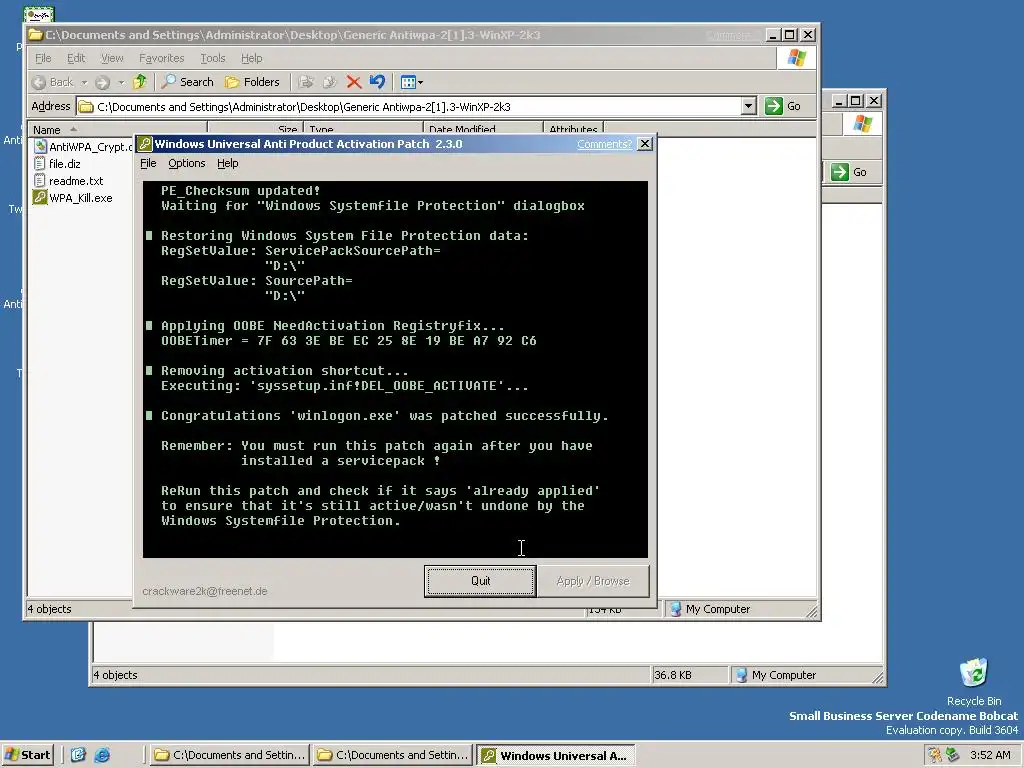Open the Explorer Help menu

tap(251, 58)
